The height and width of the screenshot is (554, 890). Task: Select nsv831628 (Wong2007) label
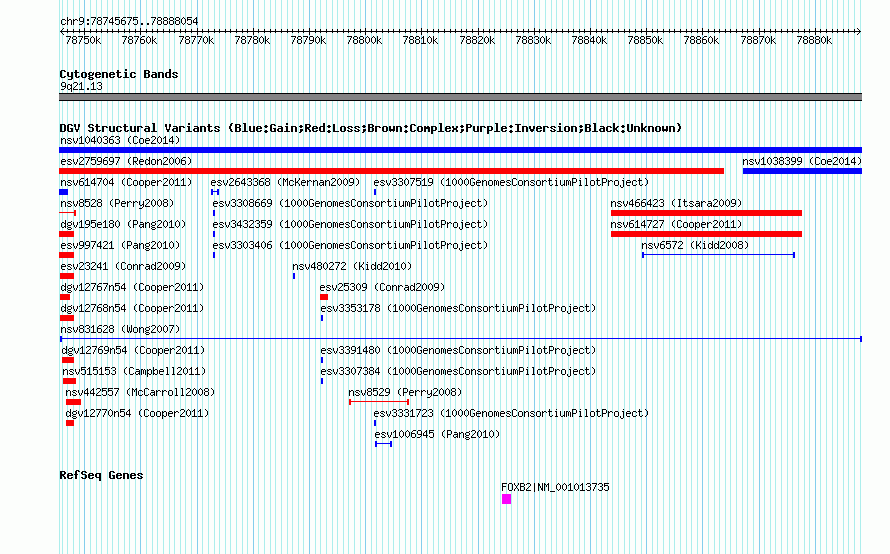pyautogui.click(x=120, y=329)
